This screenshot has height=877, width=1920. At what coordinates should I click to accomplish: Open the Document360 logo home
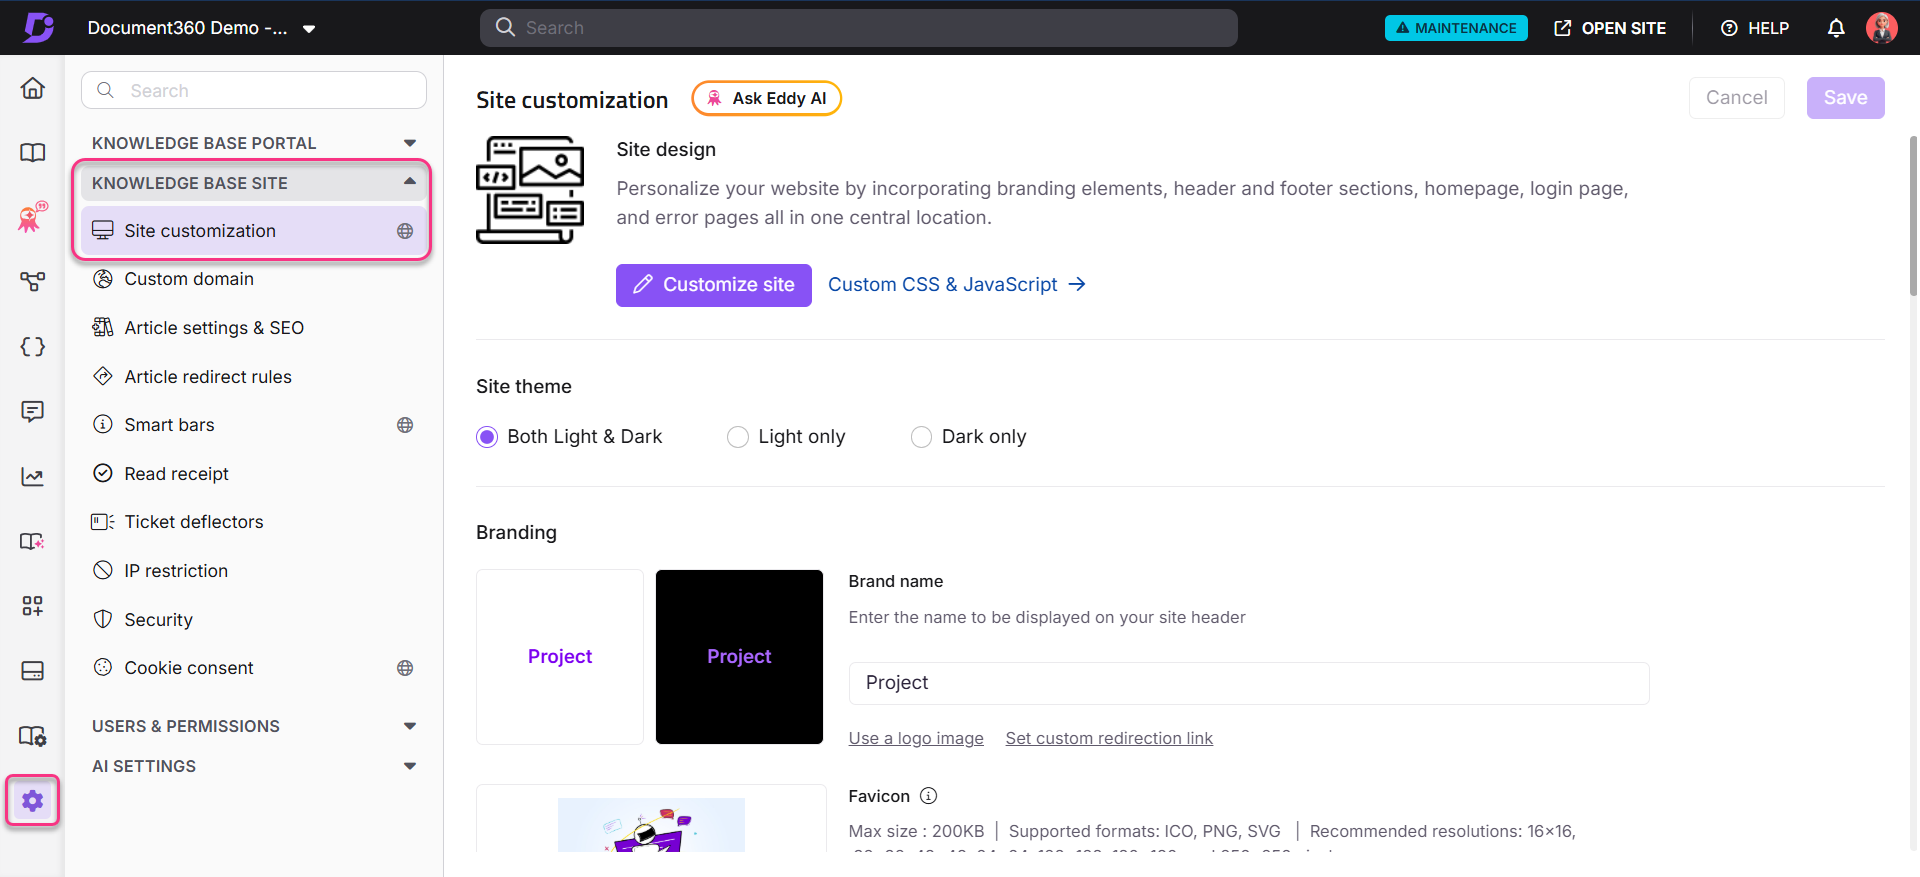point(38,27)
